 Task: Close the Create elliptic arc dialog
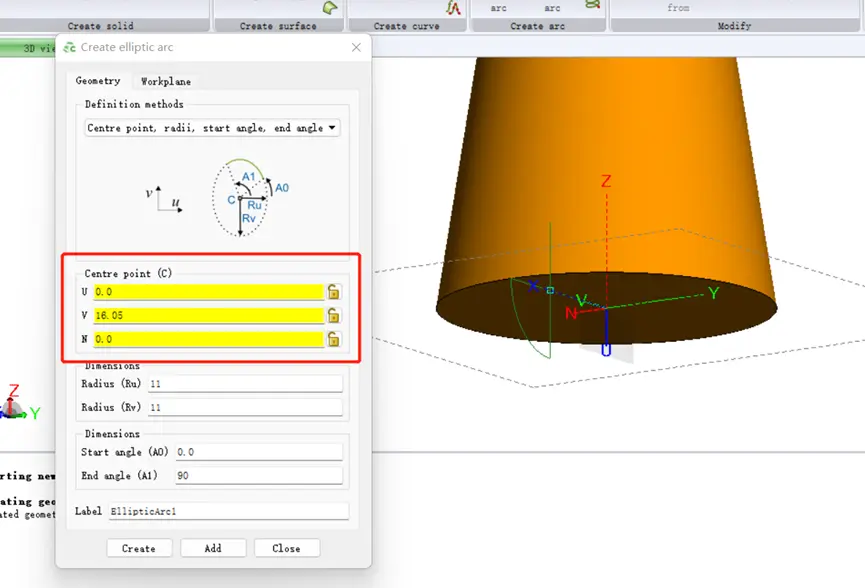(x=356, y=47)
